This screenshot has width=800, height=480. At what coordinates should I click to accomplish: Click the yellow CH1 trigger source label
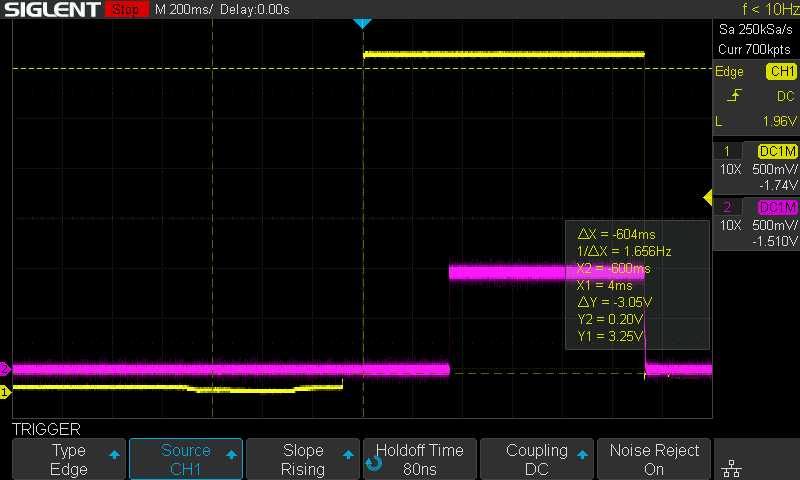click(780, 72)
